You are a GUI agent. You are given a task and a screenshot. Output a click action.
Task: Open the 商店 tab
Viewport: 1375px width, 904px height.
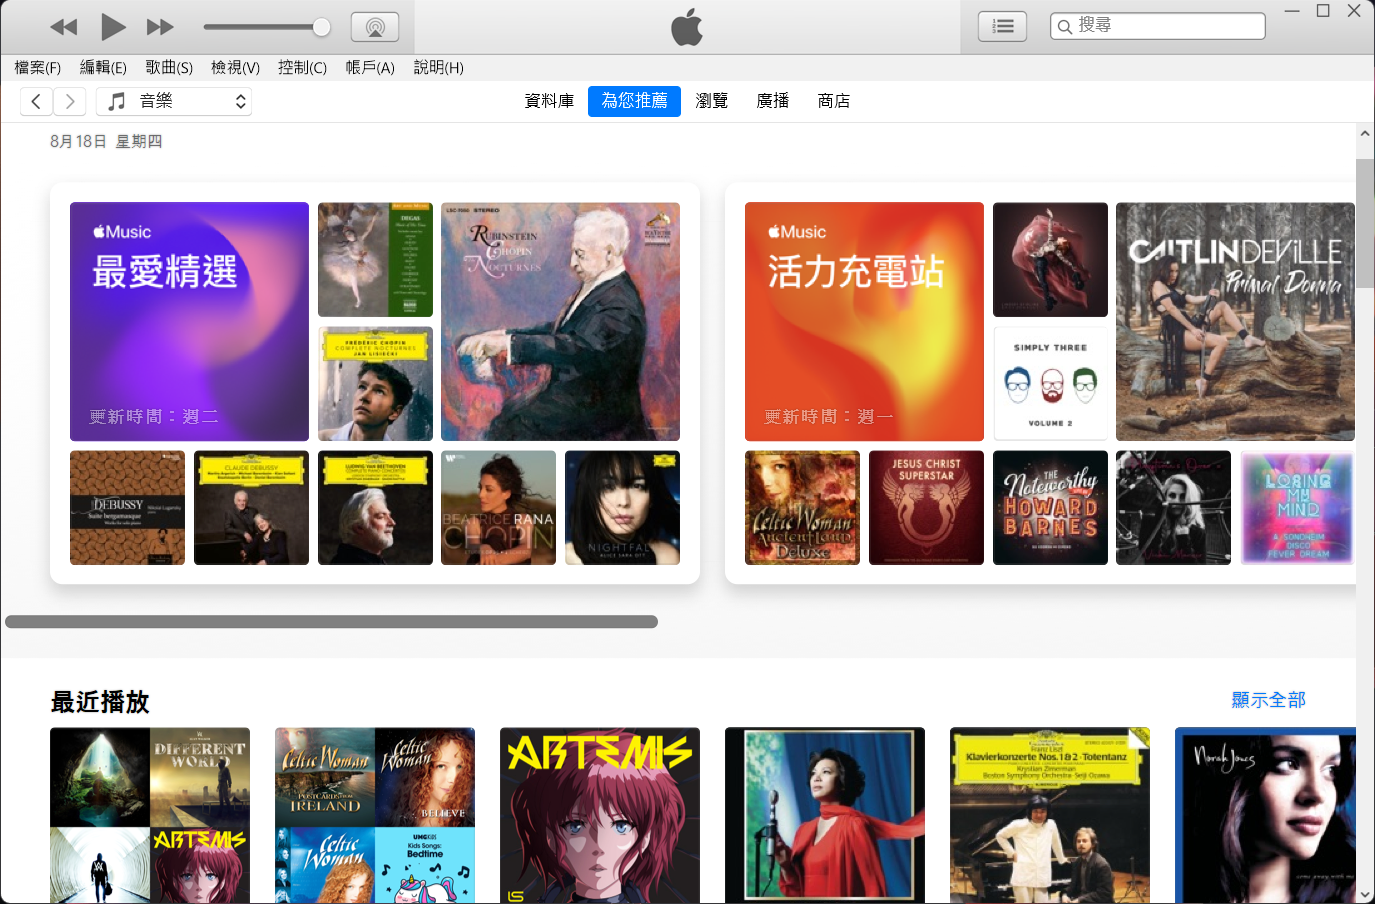[x=833, y=101]
